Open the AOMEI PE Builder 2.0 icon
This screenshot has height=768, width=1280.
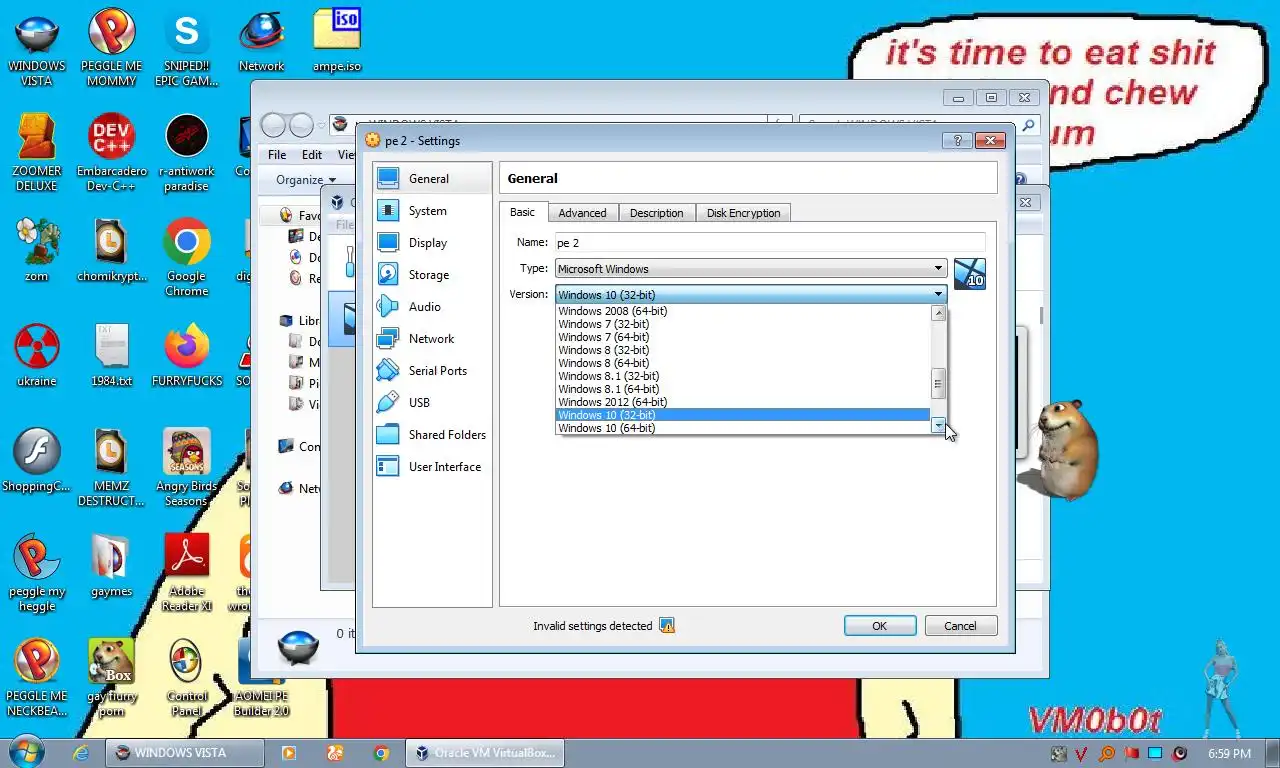point(262,677)
